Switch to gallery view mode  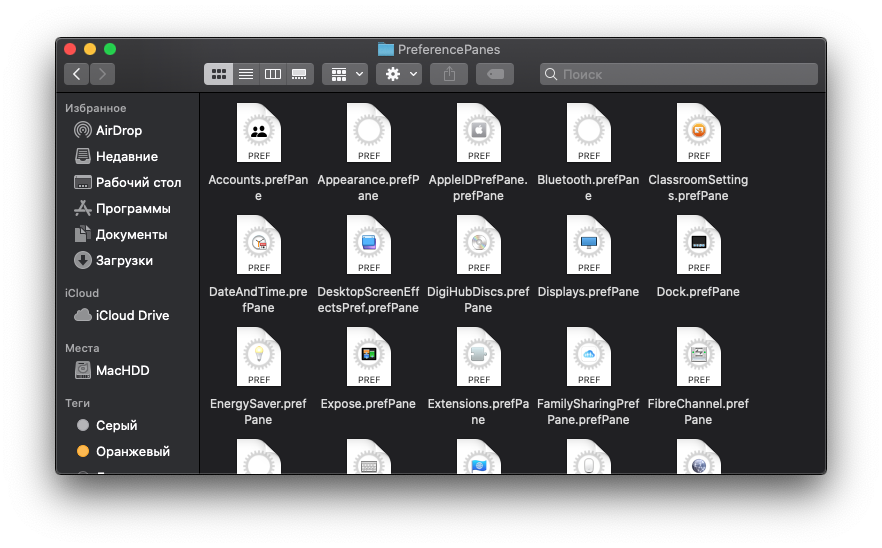click(x=299, y=74)
